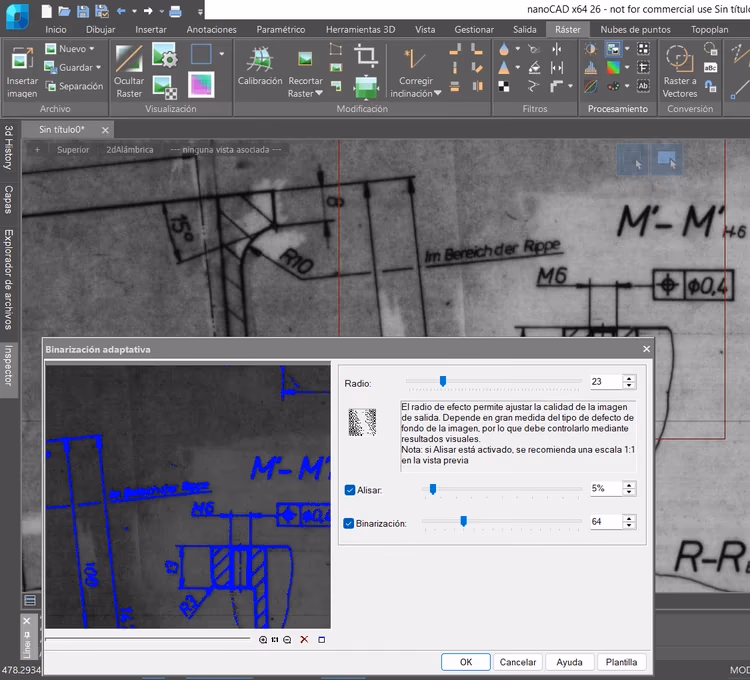This screenshot has height=680, width=750.
Task: Click the paint bucket fill filter icon
Action: coord(534,67)
